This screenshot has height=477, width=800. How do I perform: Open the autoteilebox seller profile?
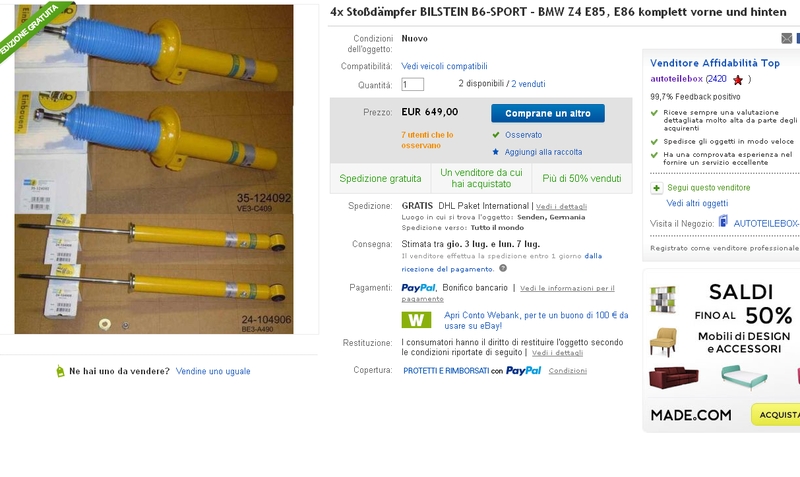click(676, 79)
